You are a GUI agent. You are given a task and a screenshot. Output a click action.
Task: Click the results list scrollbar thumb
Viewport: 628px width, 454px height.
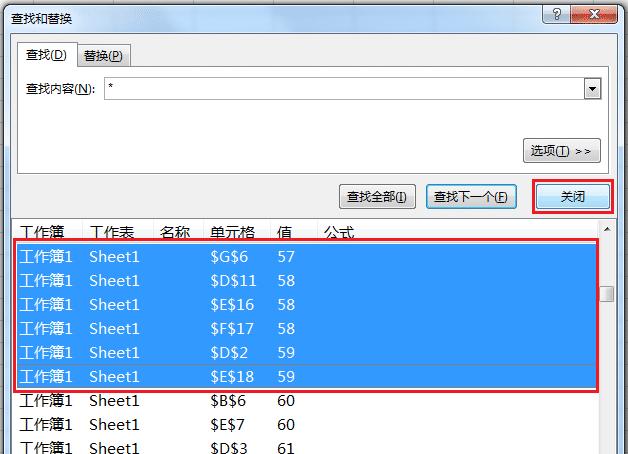pyautogui.click(x=607, y=294)
